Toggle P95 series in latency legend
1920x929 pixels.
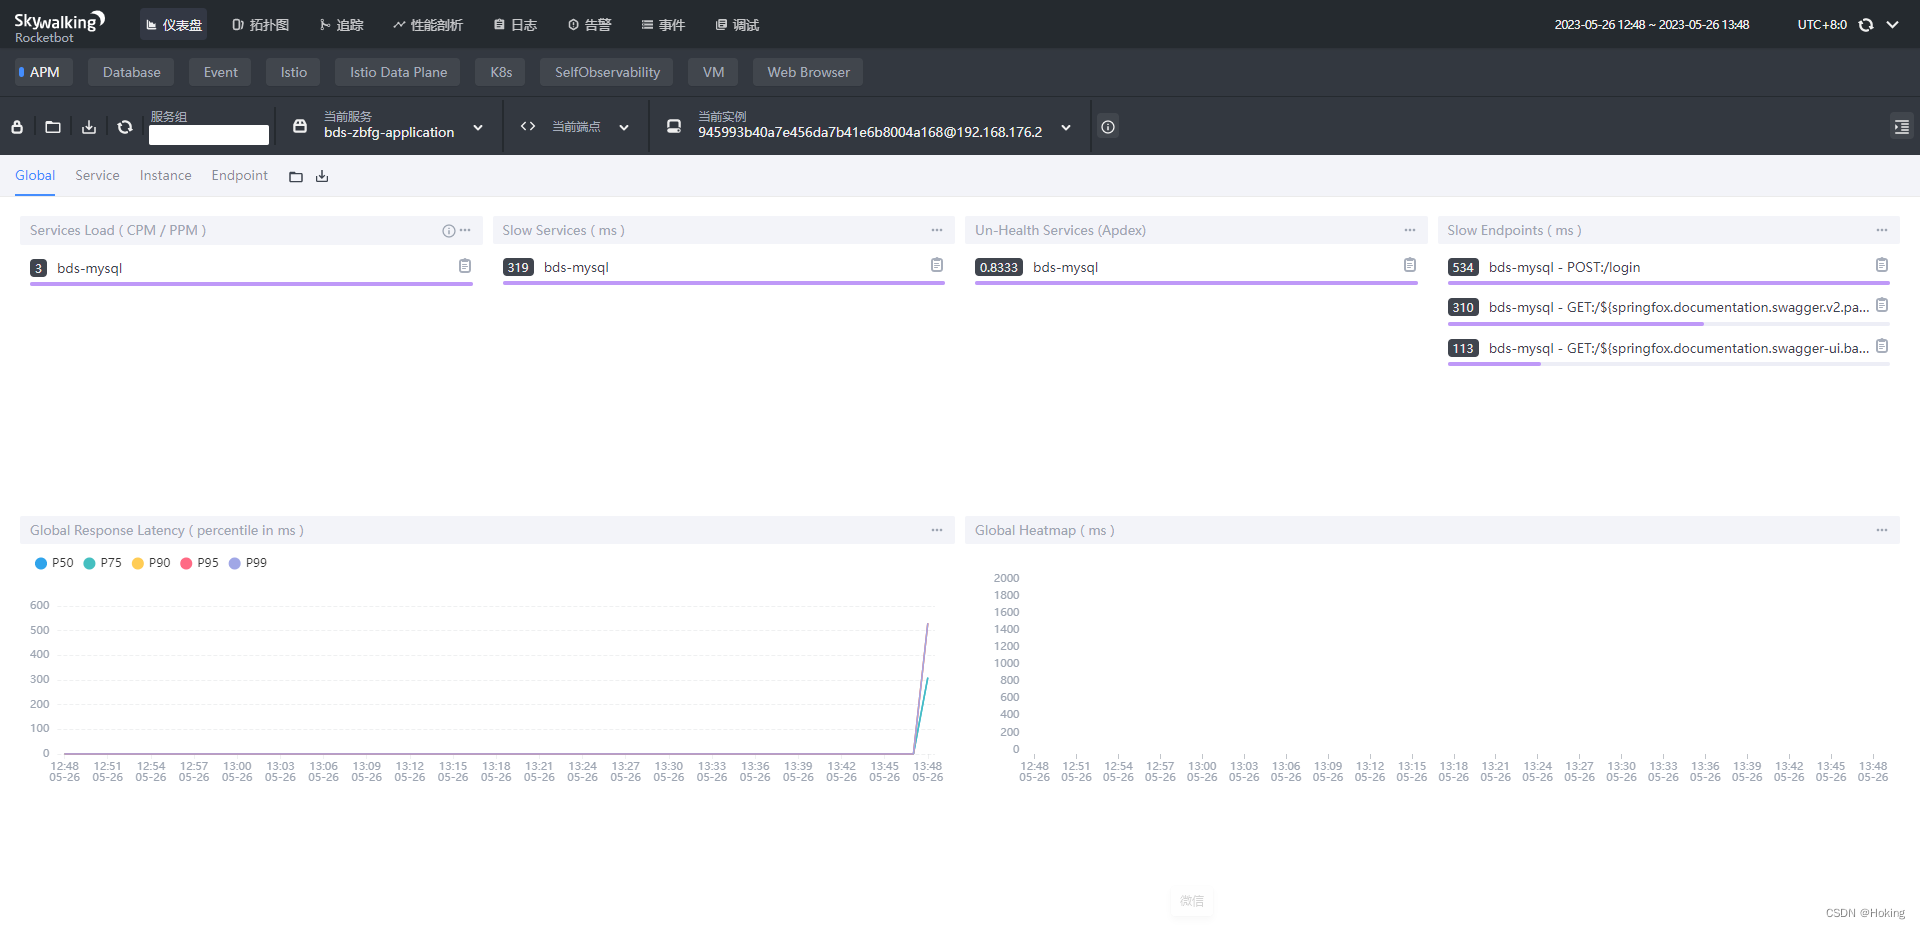pyautogui.click(x=200, y=563)
